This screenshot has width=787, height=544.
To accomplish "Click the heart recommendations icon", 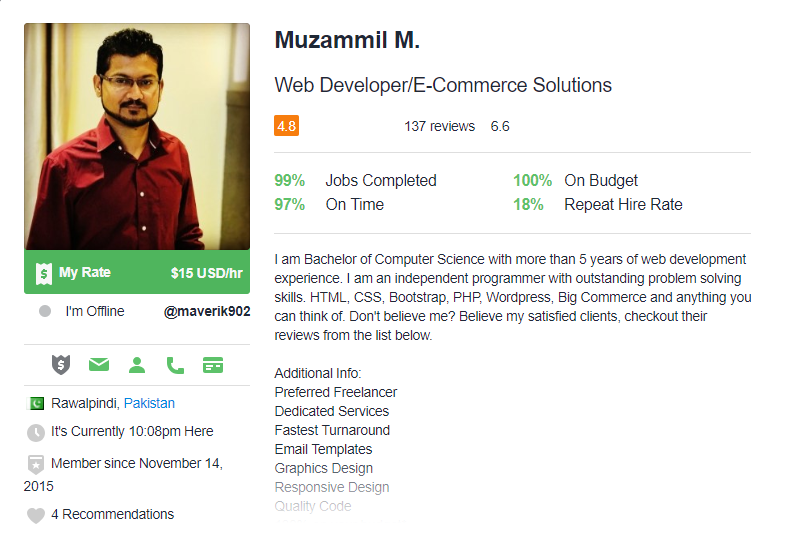I will pyautogui.click(x=36, y=515).
